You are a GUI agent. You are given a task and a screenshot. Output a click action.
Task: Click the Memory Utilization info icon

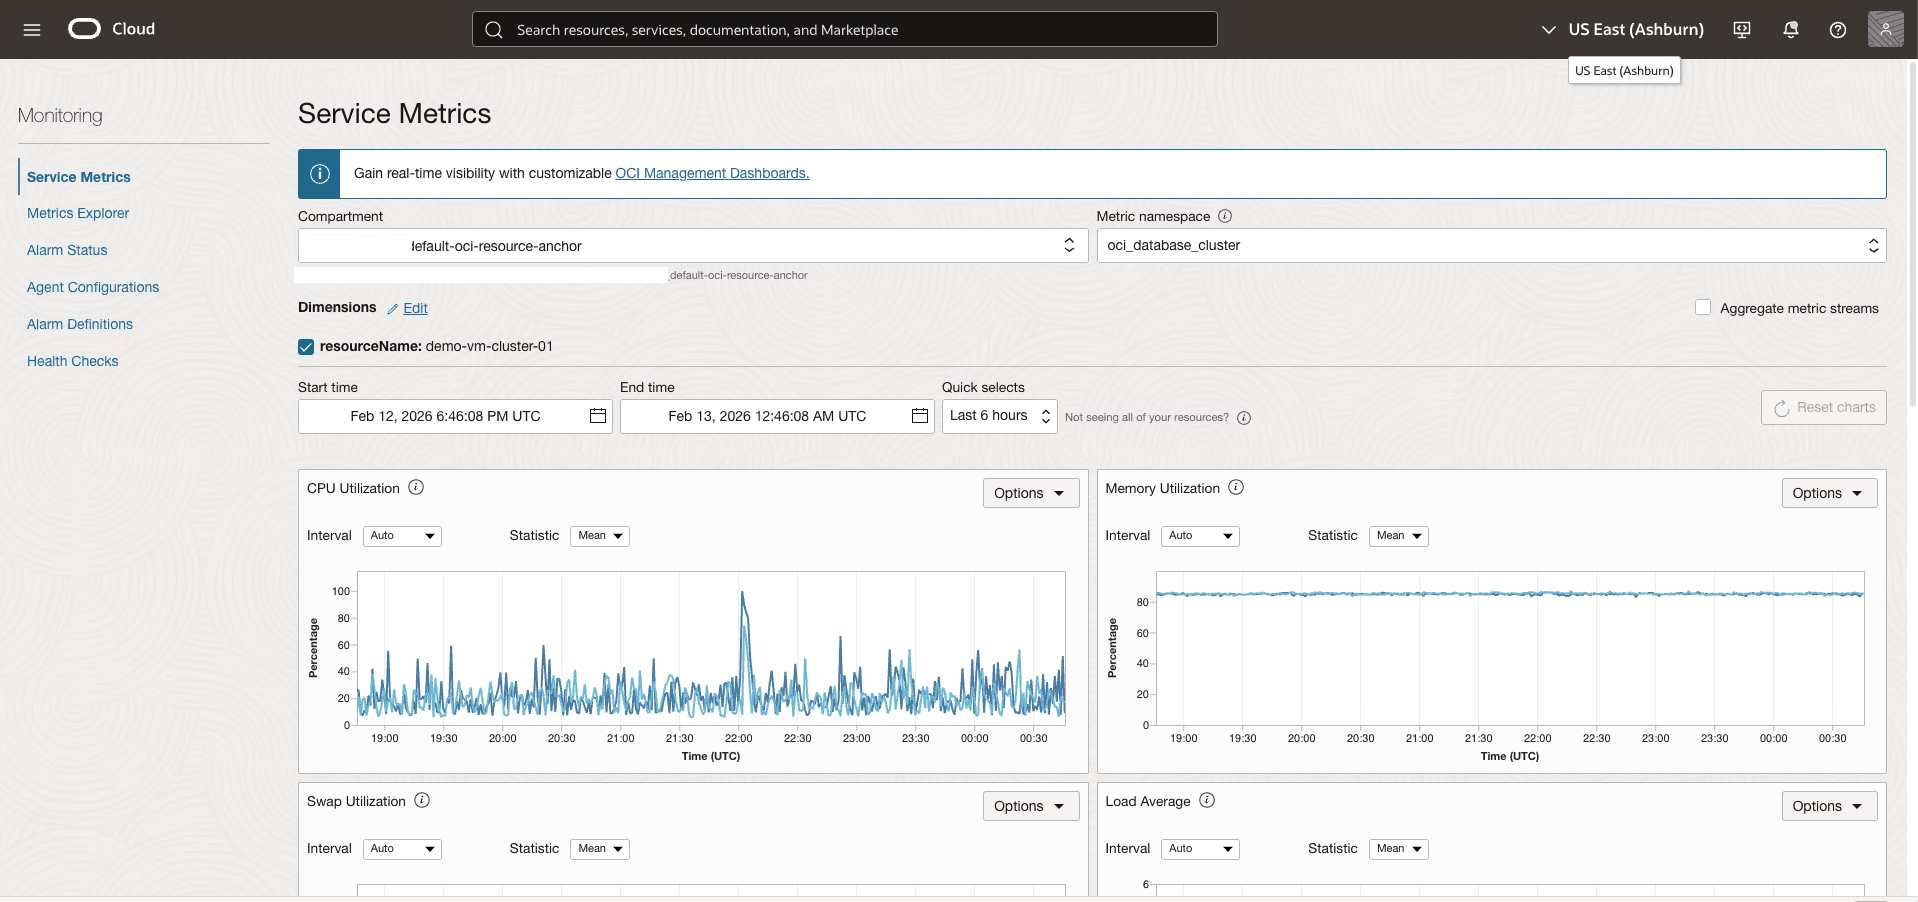click(1236, 487)
